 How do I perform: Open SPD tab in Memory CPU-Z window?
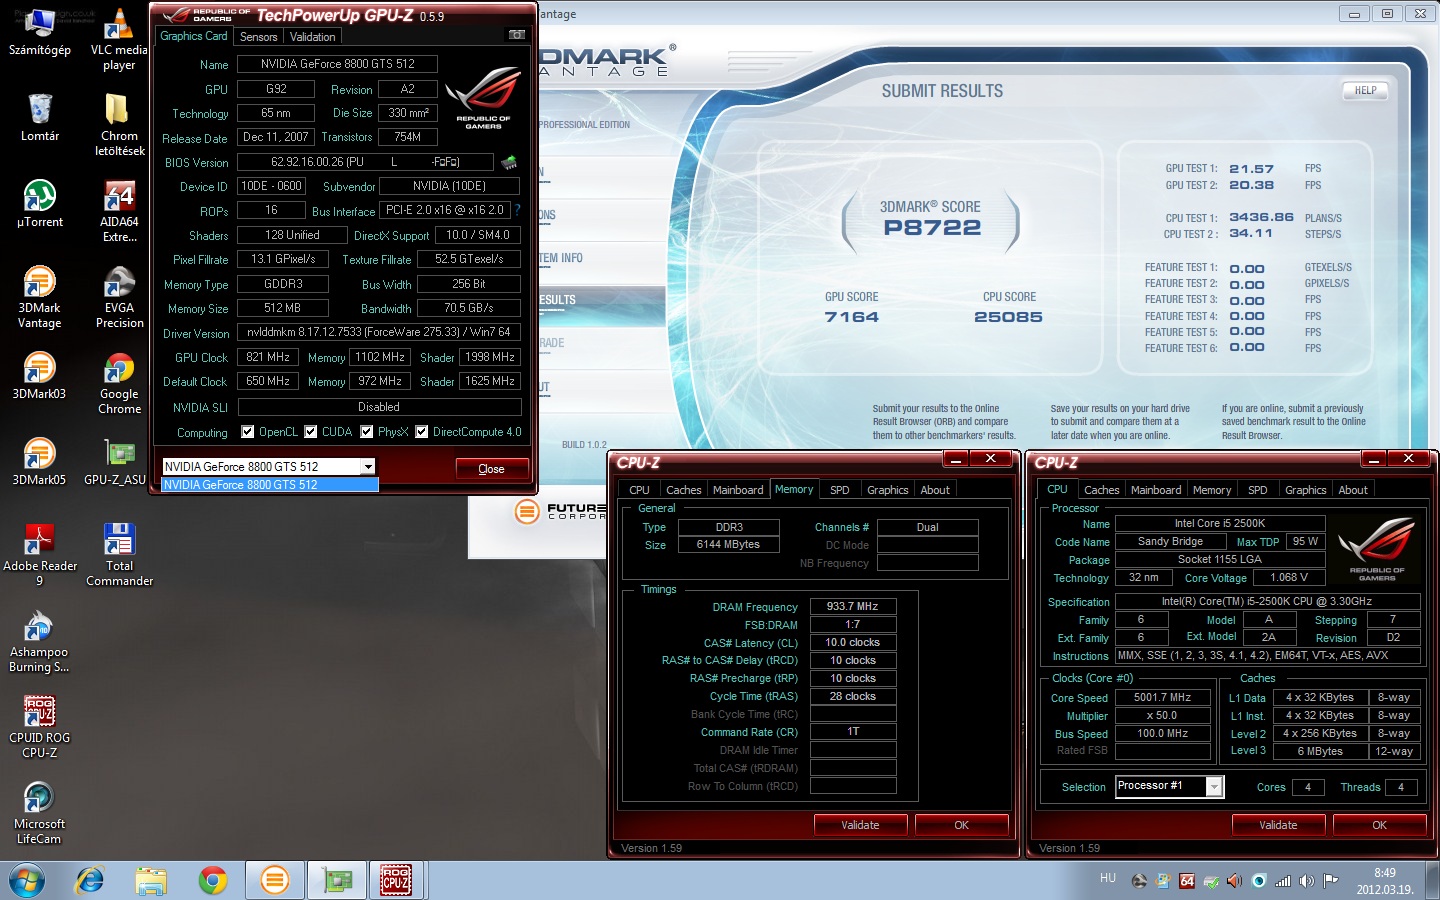[840, 490]
